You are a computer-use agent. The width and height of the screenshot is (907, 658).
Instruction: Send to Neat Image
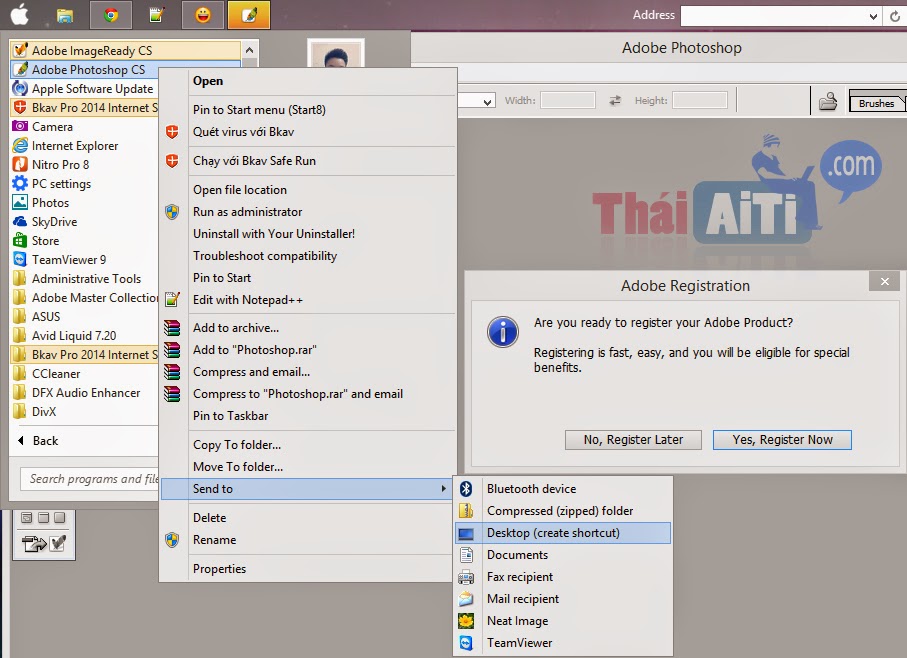(563, 620)
